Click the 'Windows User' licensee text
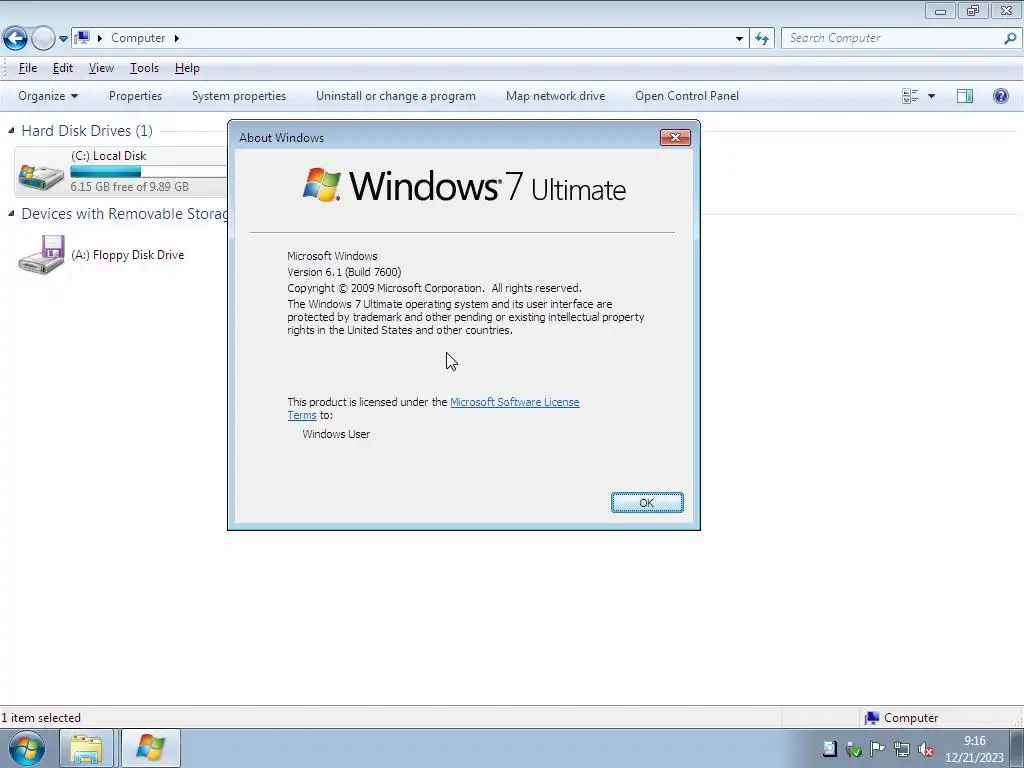 pyautogui.click(x=336, y=434)
